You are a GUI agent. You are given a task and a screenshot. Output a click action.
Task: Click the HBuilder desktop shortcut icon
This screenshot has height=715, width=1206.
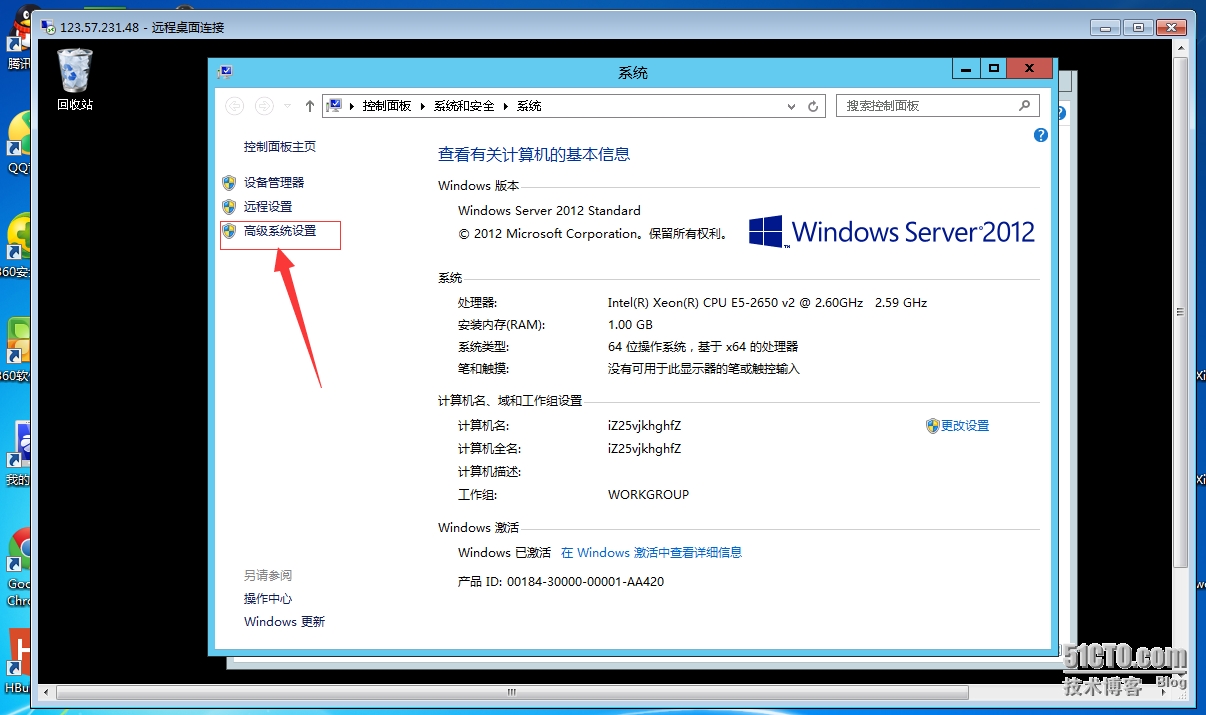(18, 661)
